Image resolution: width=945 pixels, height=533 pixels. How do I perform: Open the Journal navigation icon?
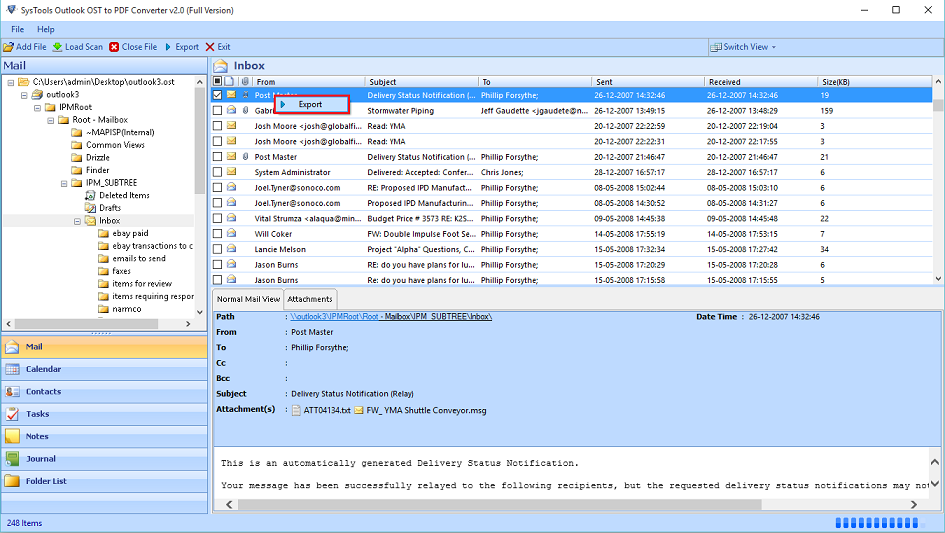tap(12, 459)
